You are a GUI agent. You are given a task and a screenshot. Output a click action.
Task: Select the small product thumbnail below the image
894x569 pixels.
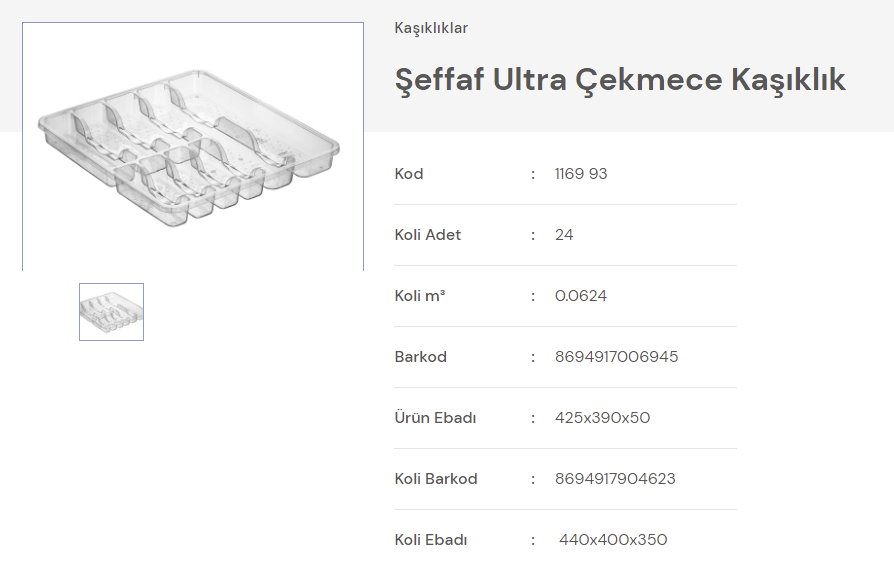pyautogui.click(x=111, y=311)
